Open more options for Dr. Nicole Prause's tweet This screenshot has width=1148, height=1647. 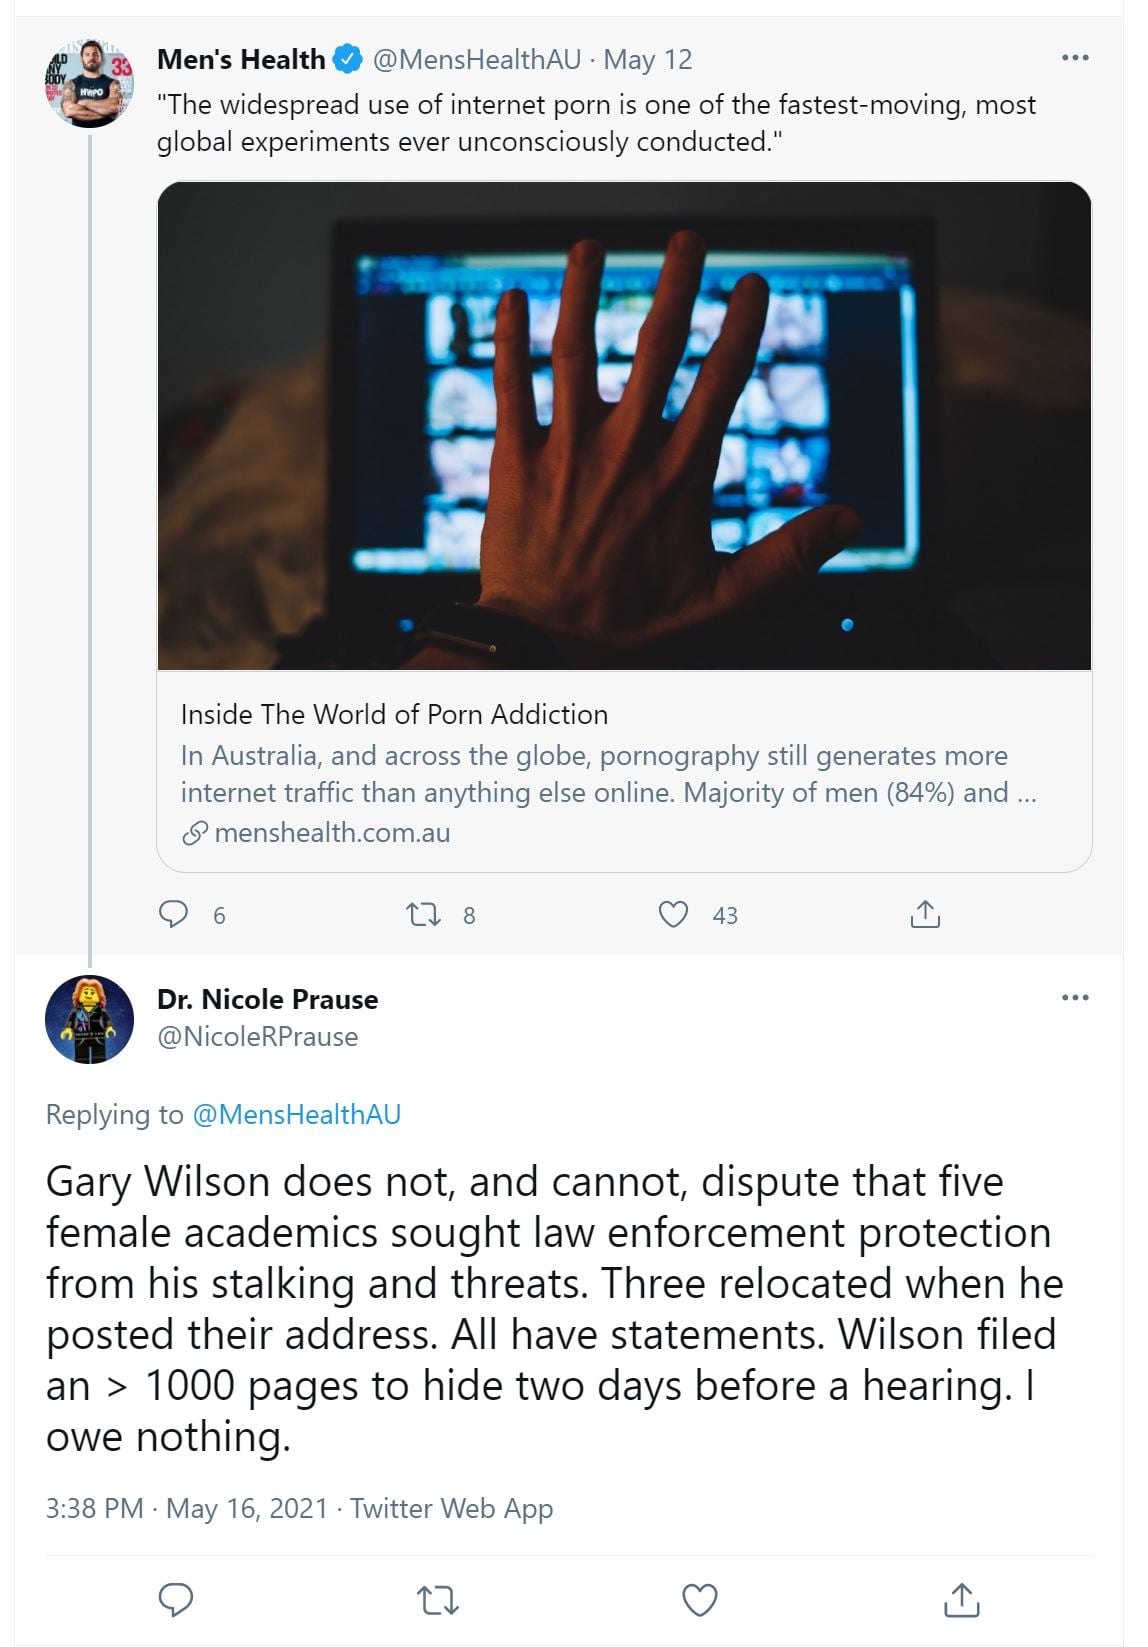(x=1075, y=998)
